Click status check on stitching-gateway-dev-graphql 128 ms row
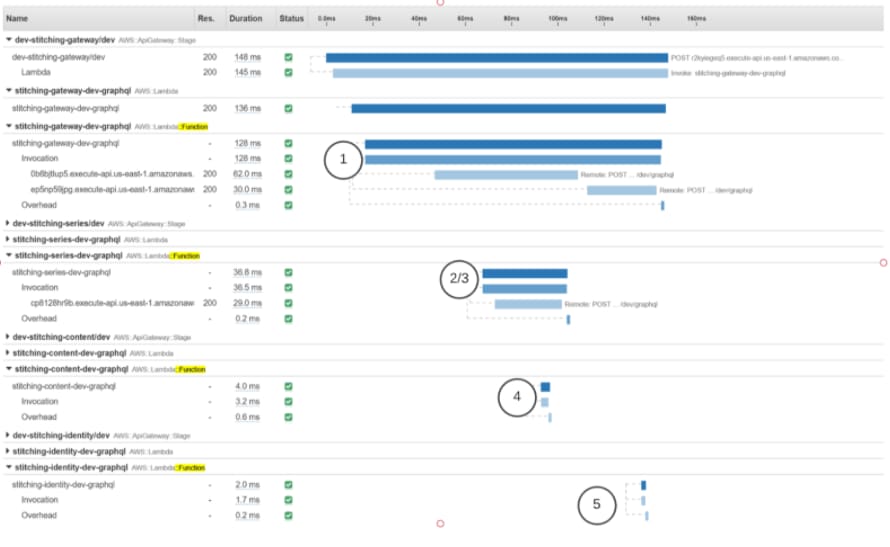Screen dimensions: 890x547 288,144
